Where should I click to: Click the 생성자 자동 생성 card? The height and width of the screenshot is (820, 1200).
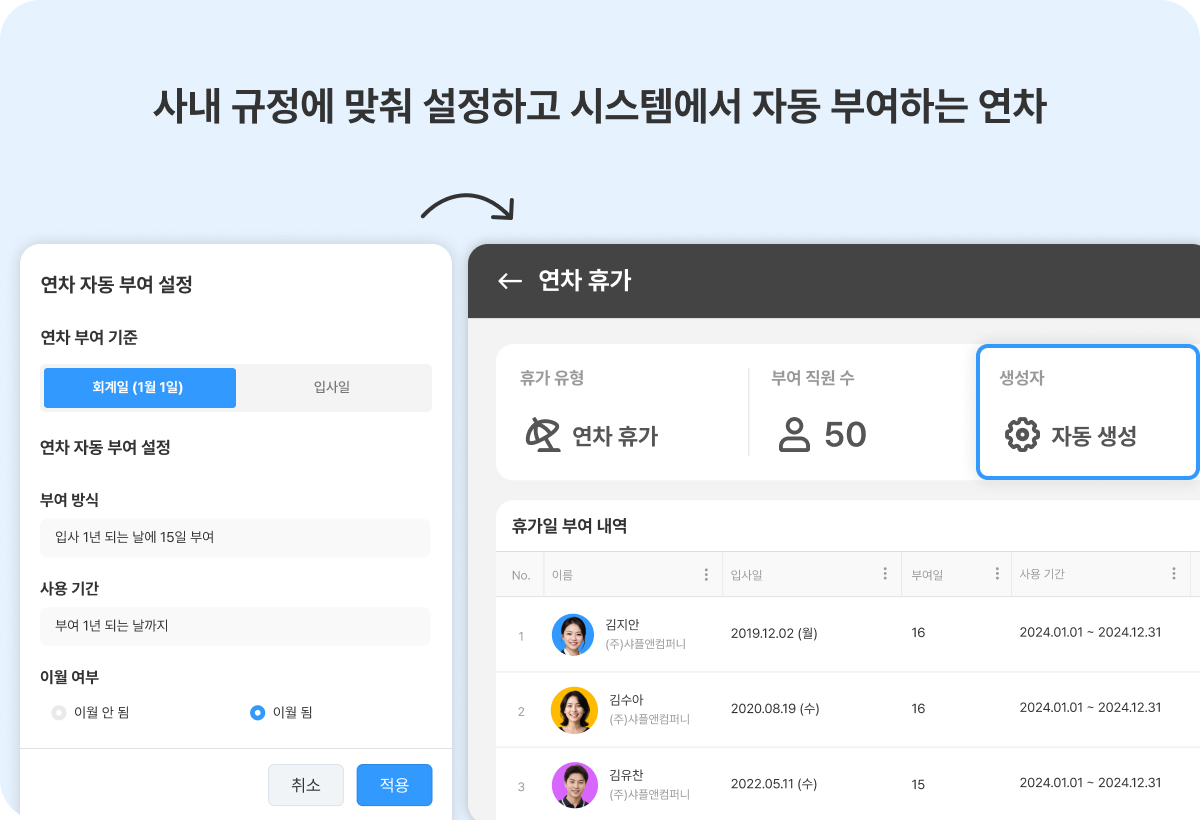tap(1088, 412)
